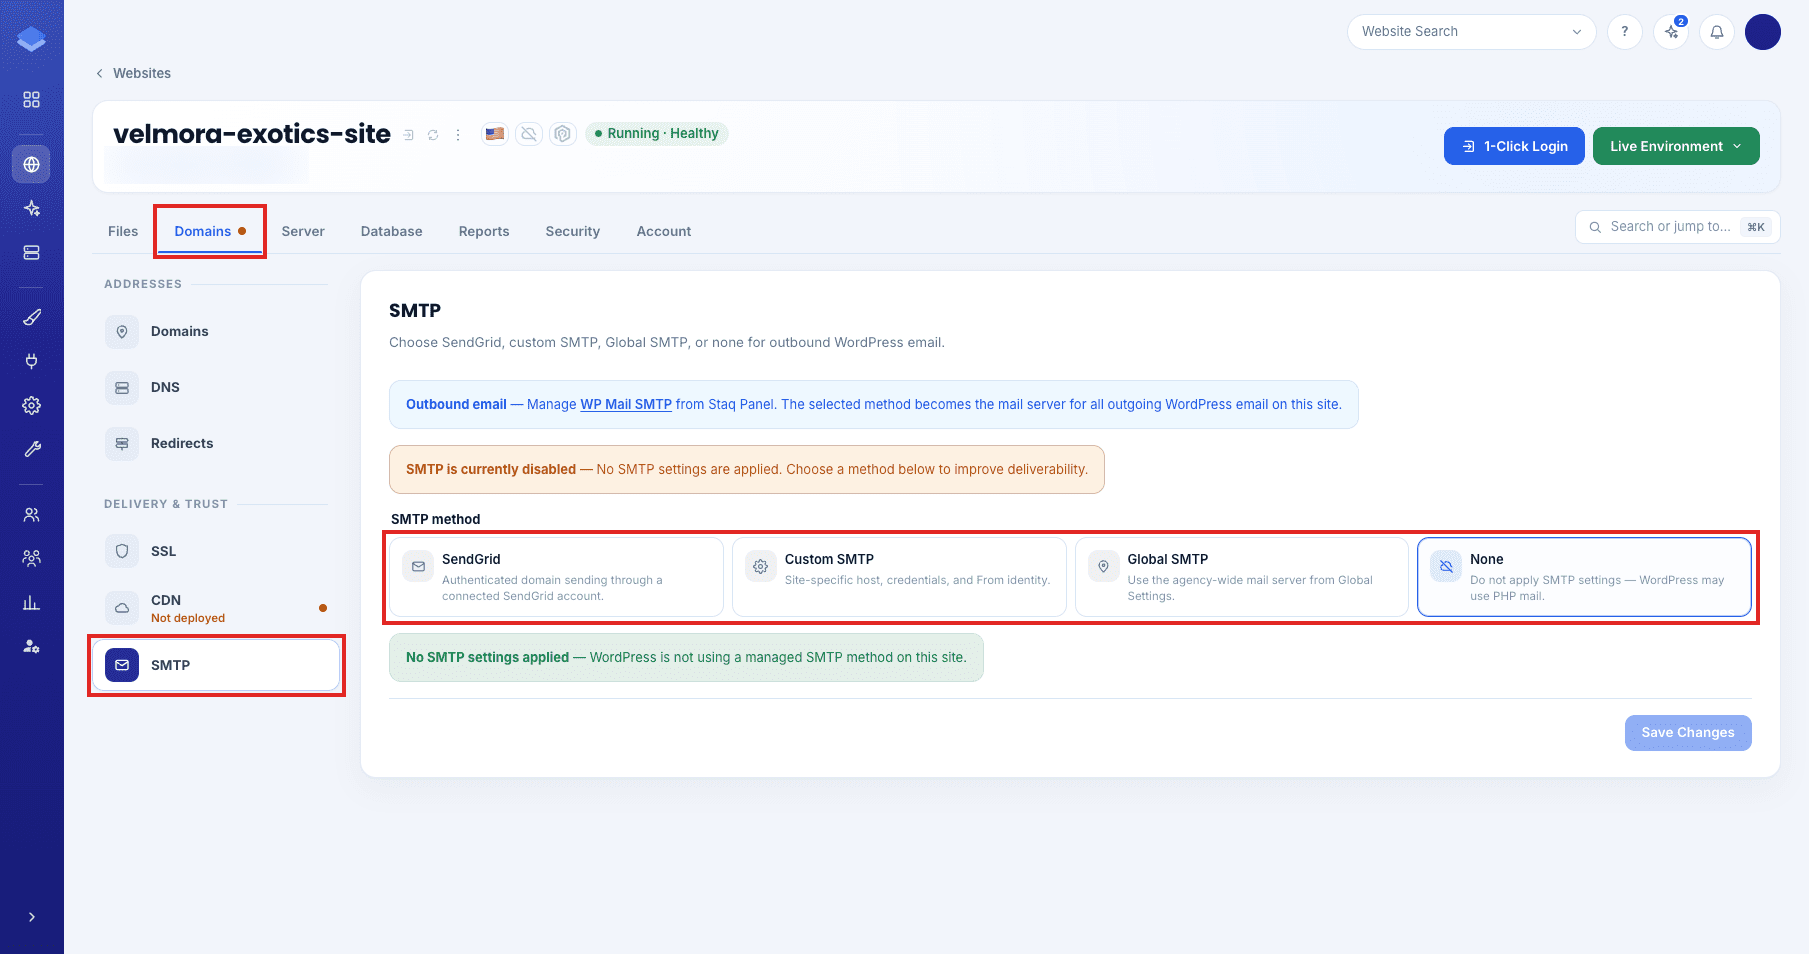The image size is (1809, 954).
Task: Click the user settings icon in sidebar
Action: pyautogui.click(x=32, y=646)
